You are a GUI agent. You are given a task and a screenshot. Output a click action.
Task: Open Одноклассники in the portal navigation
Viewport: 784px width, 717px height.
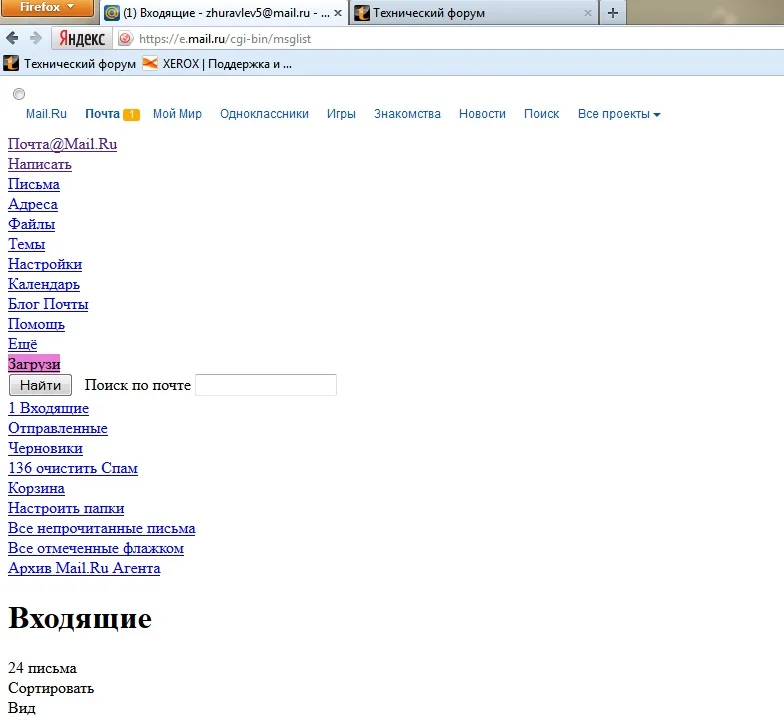tap(264, 114)
